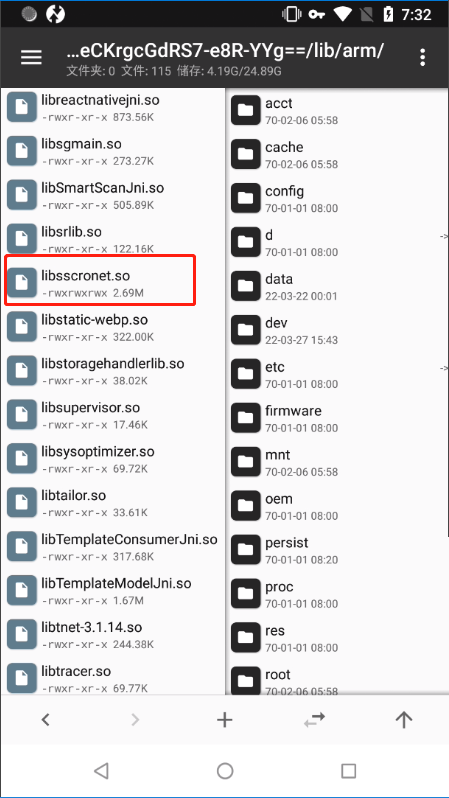Image resolution: width=449 pixels, height=798 pixels.
Task: Tap the swap panes arrows icon
Action: tap(314, 719)
